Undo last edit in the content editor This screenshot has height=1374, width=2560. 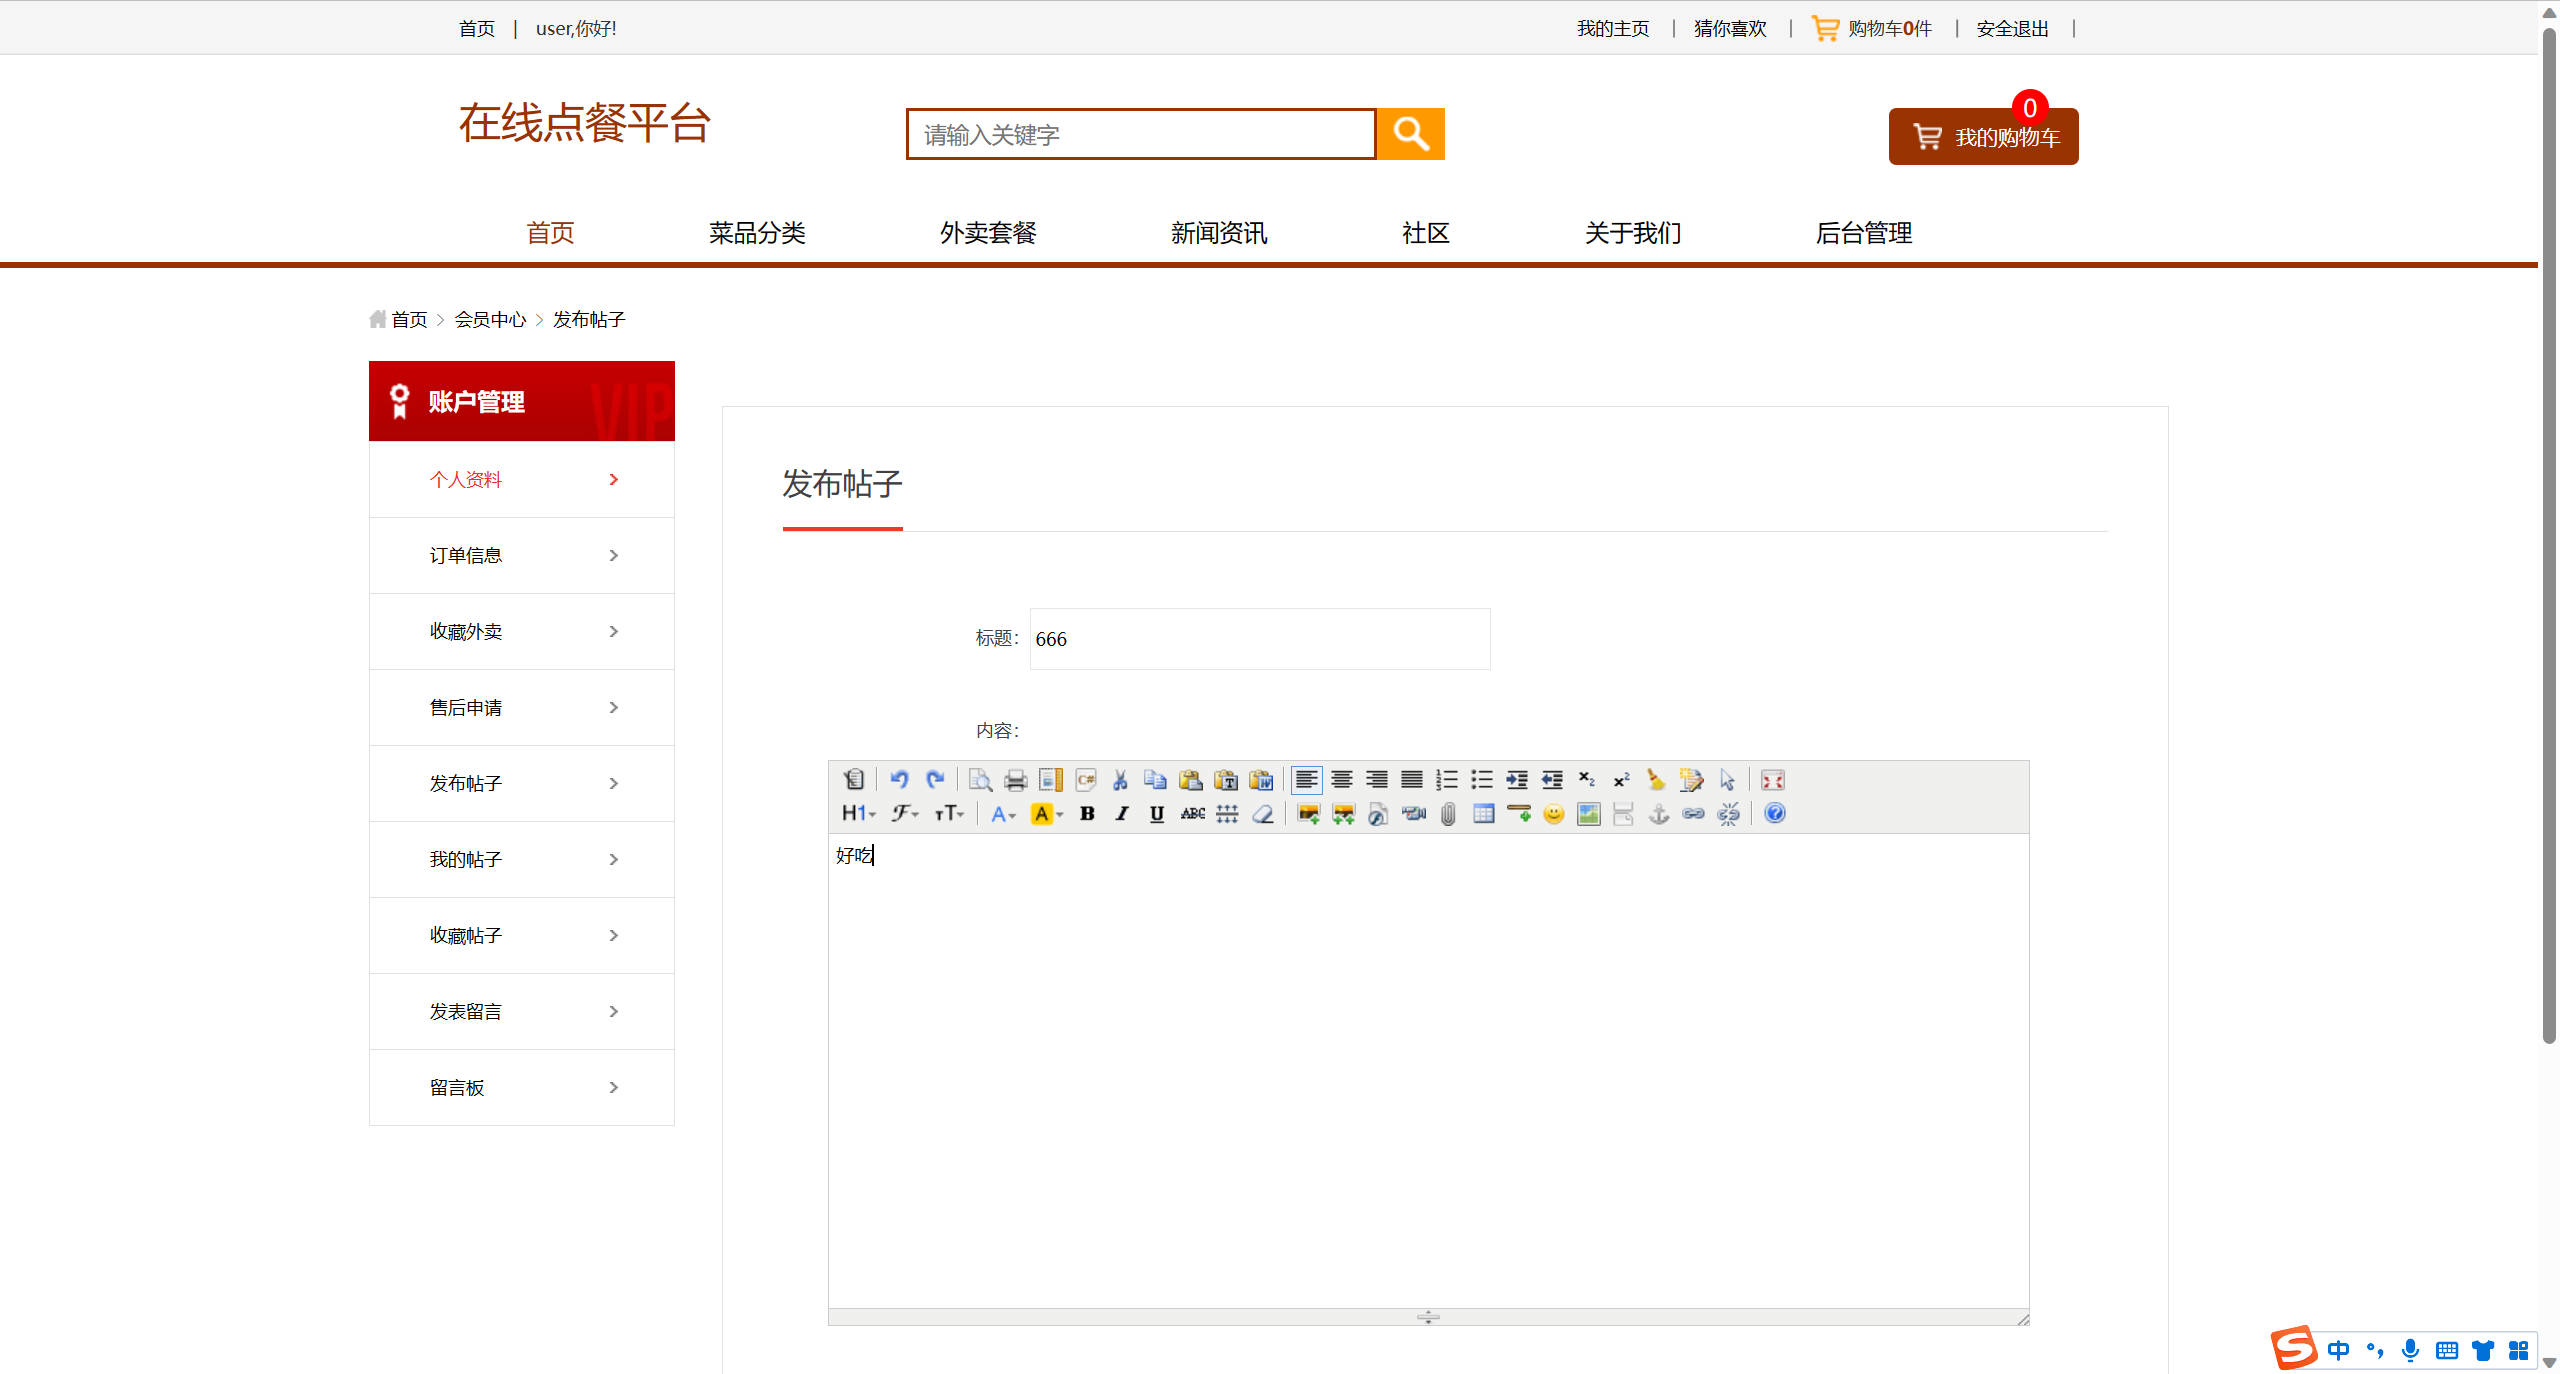point(899,780)
